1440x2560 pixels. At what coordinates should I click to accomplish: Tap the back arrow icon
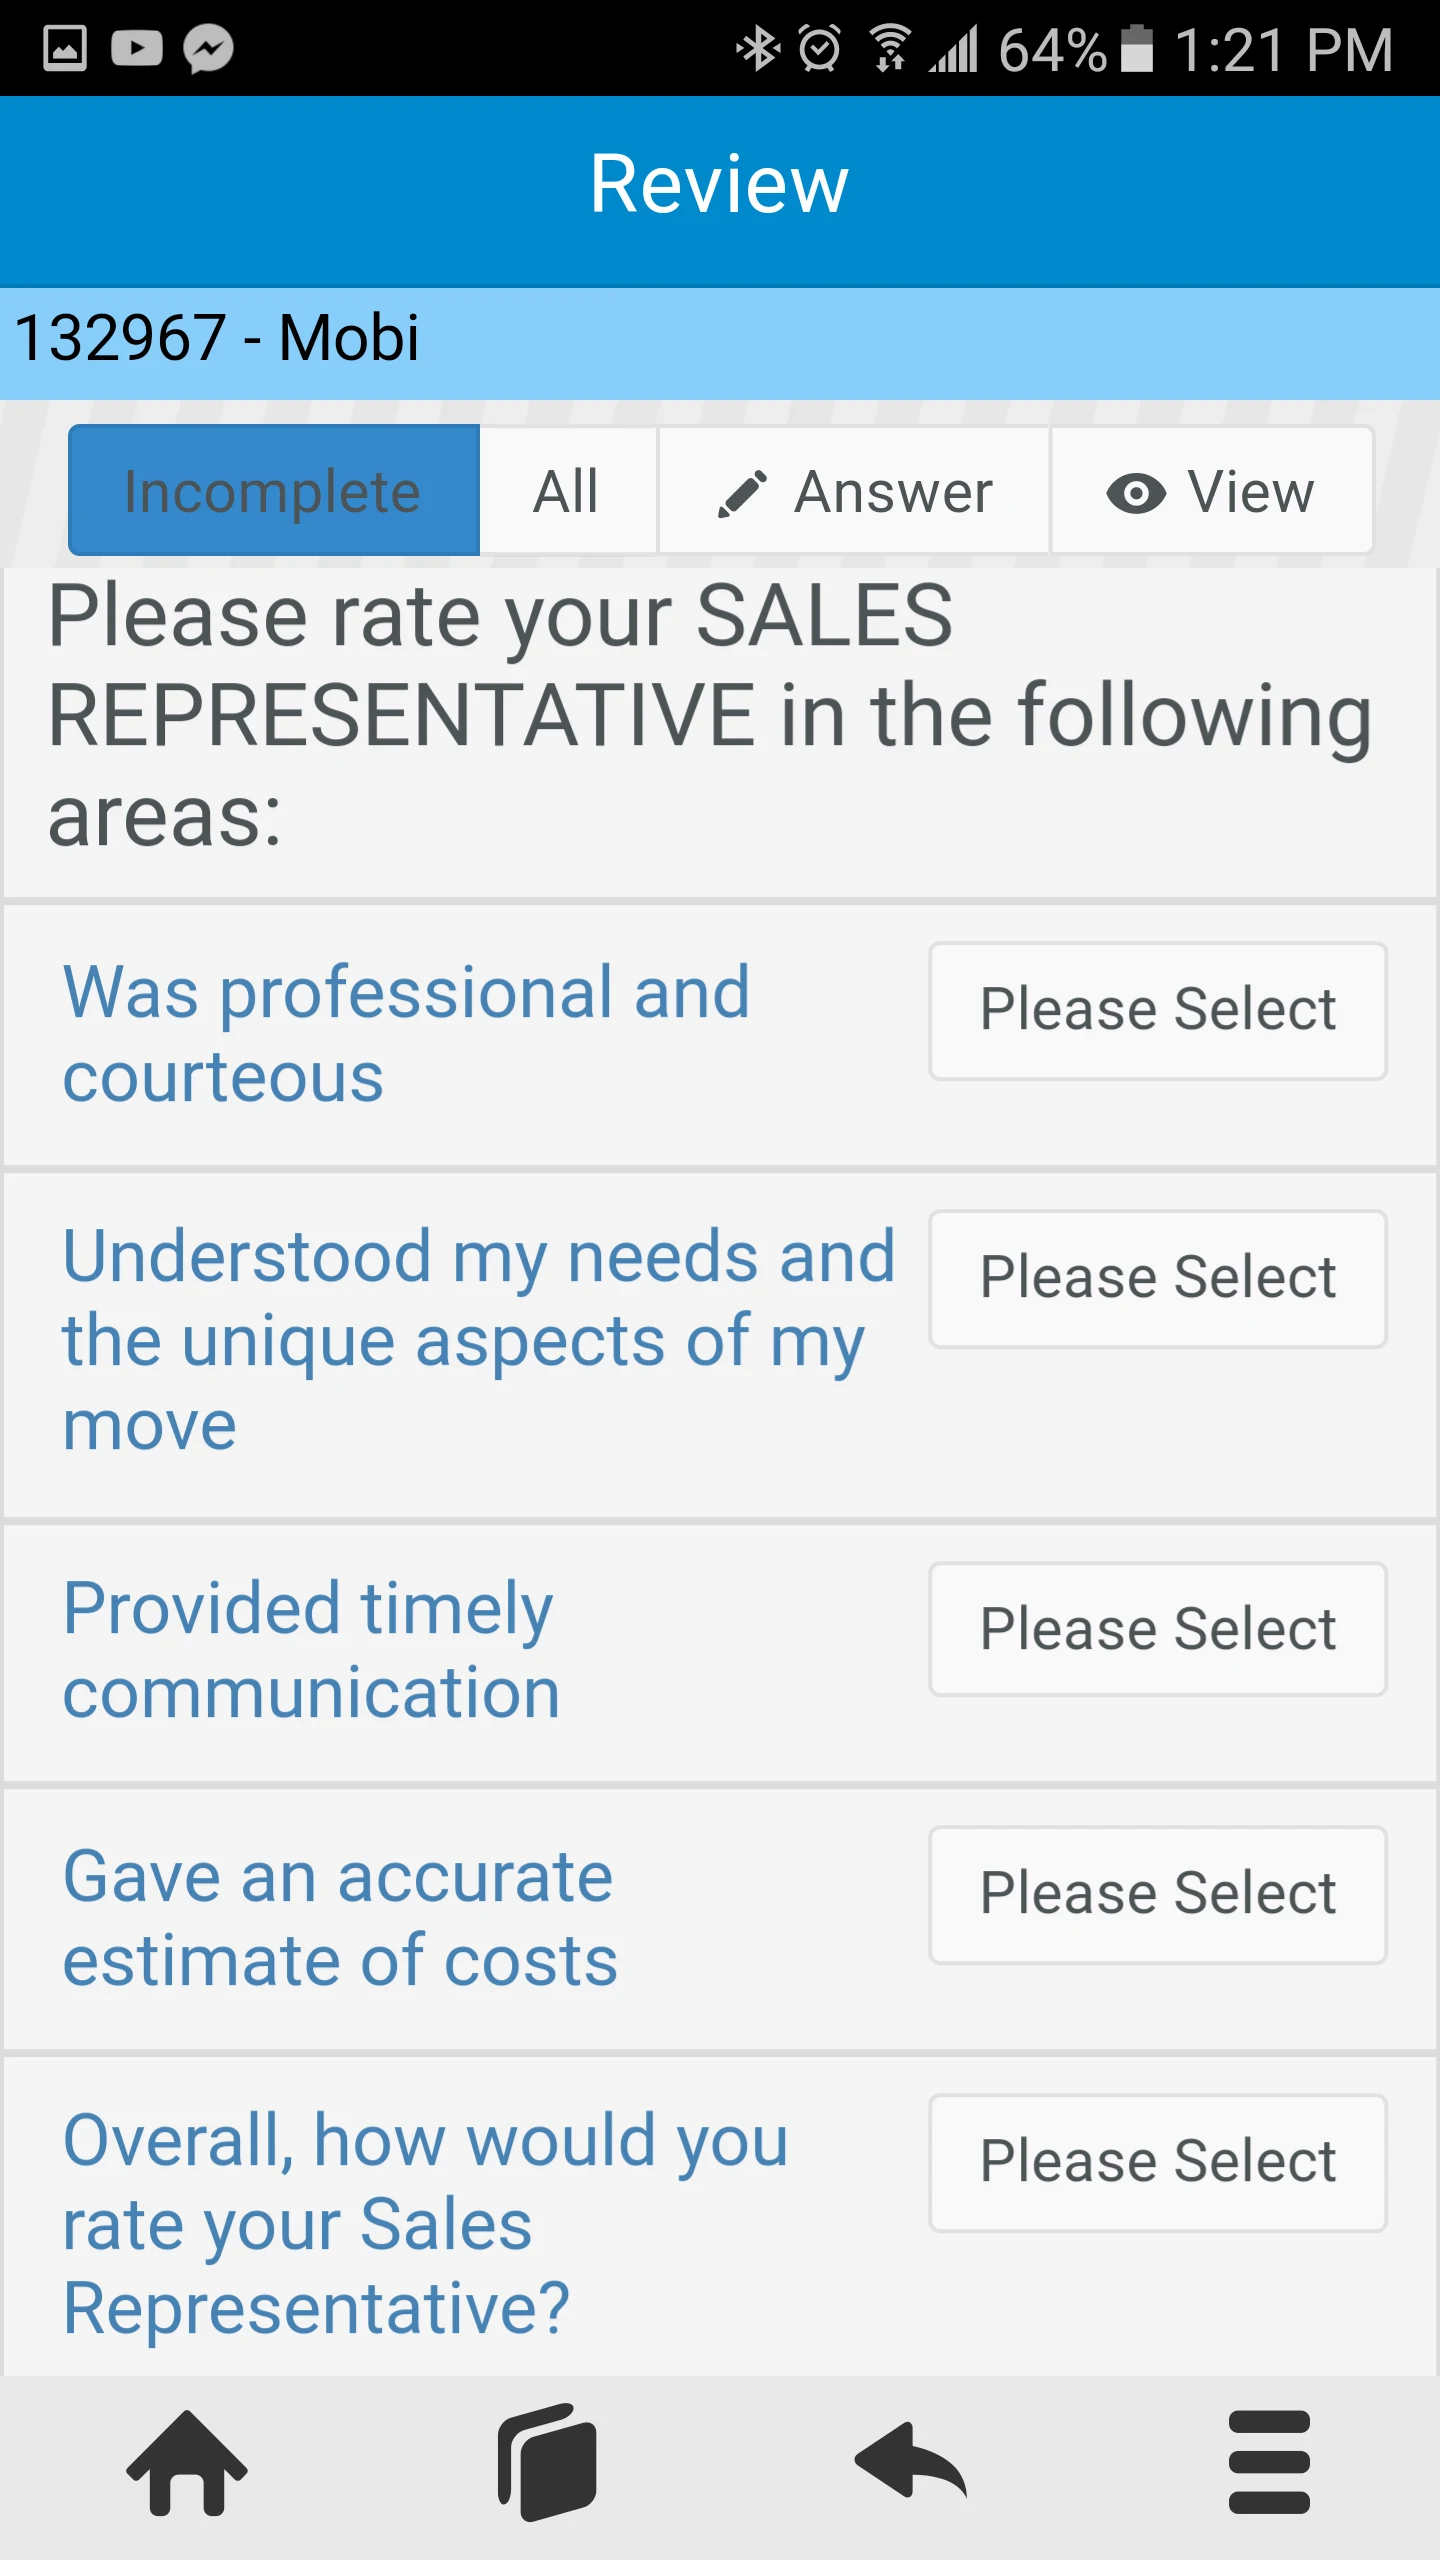coord(910,2460)
